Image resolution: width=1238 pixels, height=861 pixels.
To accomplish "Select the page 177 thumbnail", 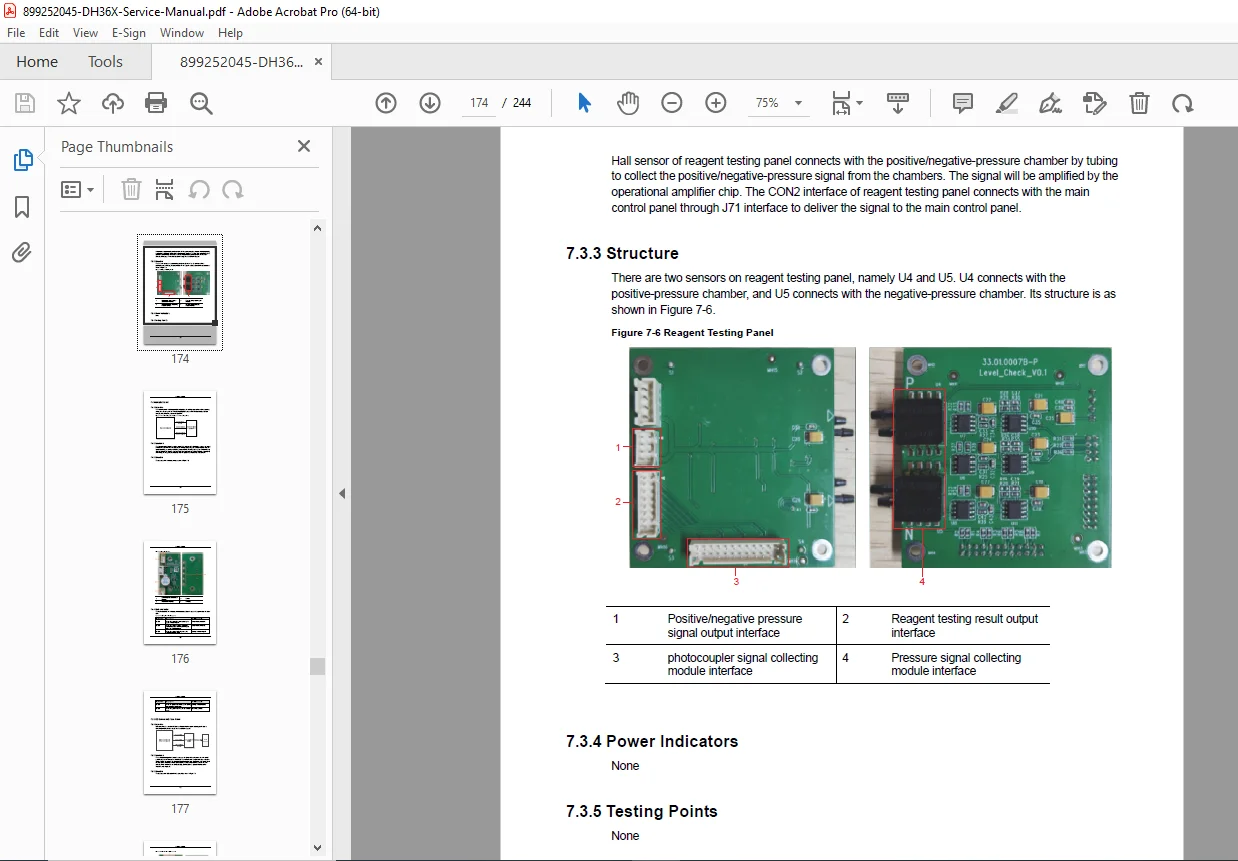I will 180,742.
